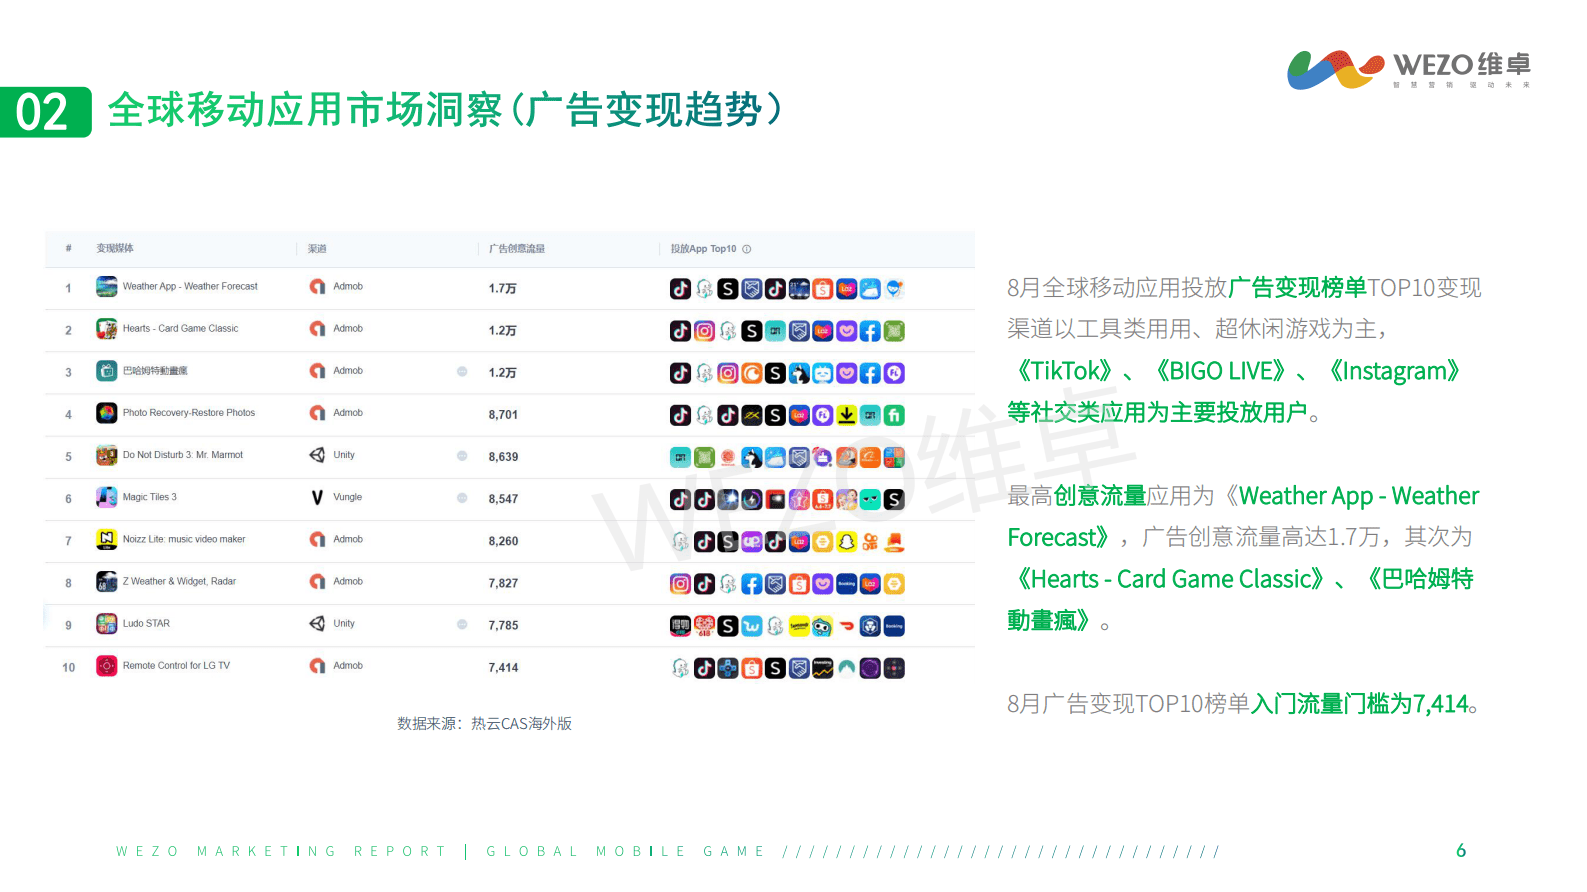Screen dimensions: 1587x892
Task: Click the text Weather App - Weather Forecast in table
Action: [x=190, y=286]
